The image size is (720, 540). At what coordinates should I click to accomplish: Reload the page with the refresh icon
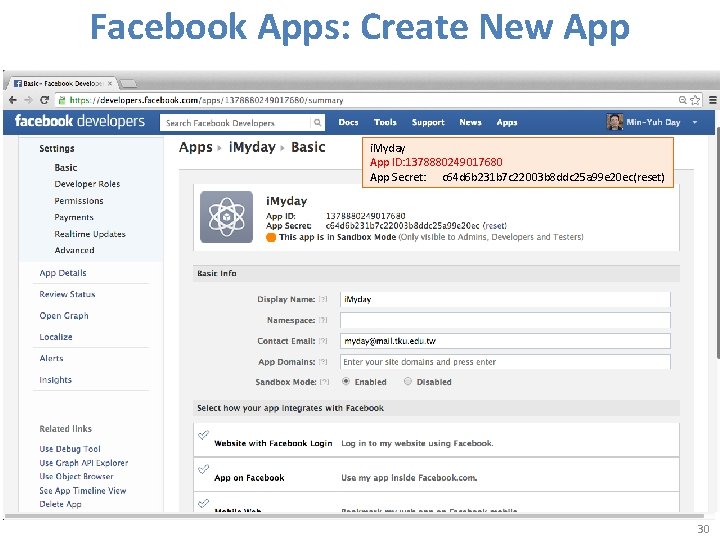(x=45, y=100)
